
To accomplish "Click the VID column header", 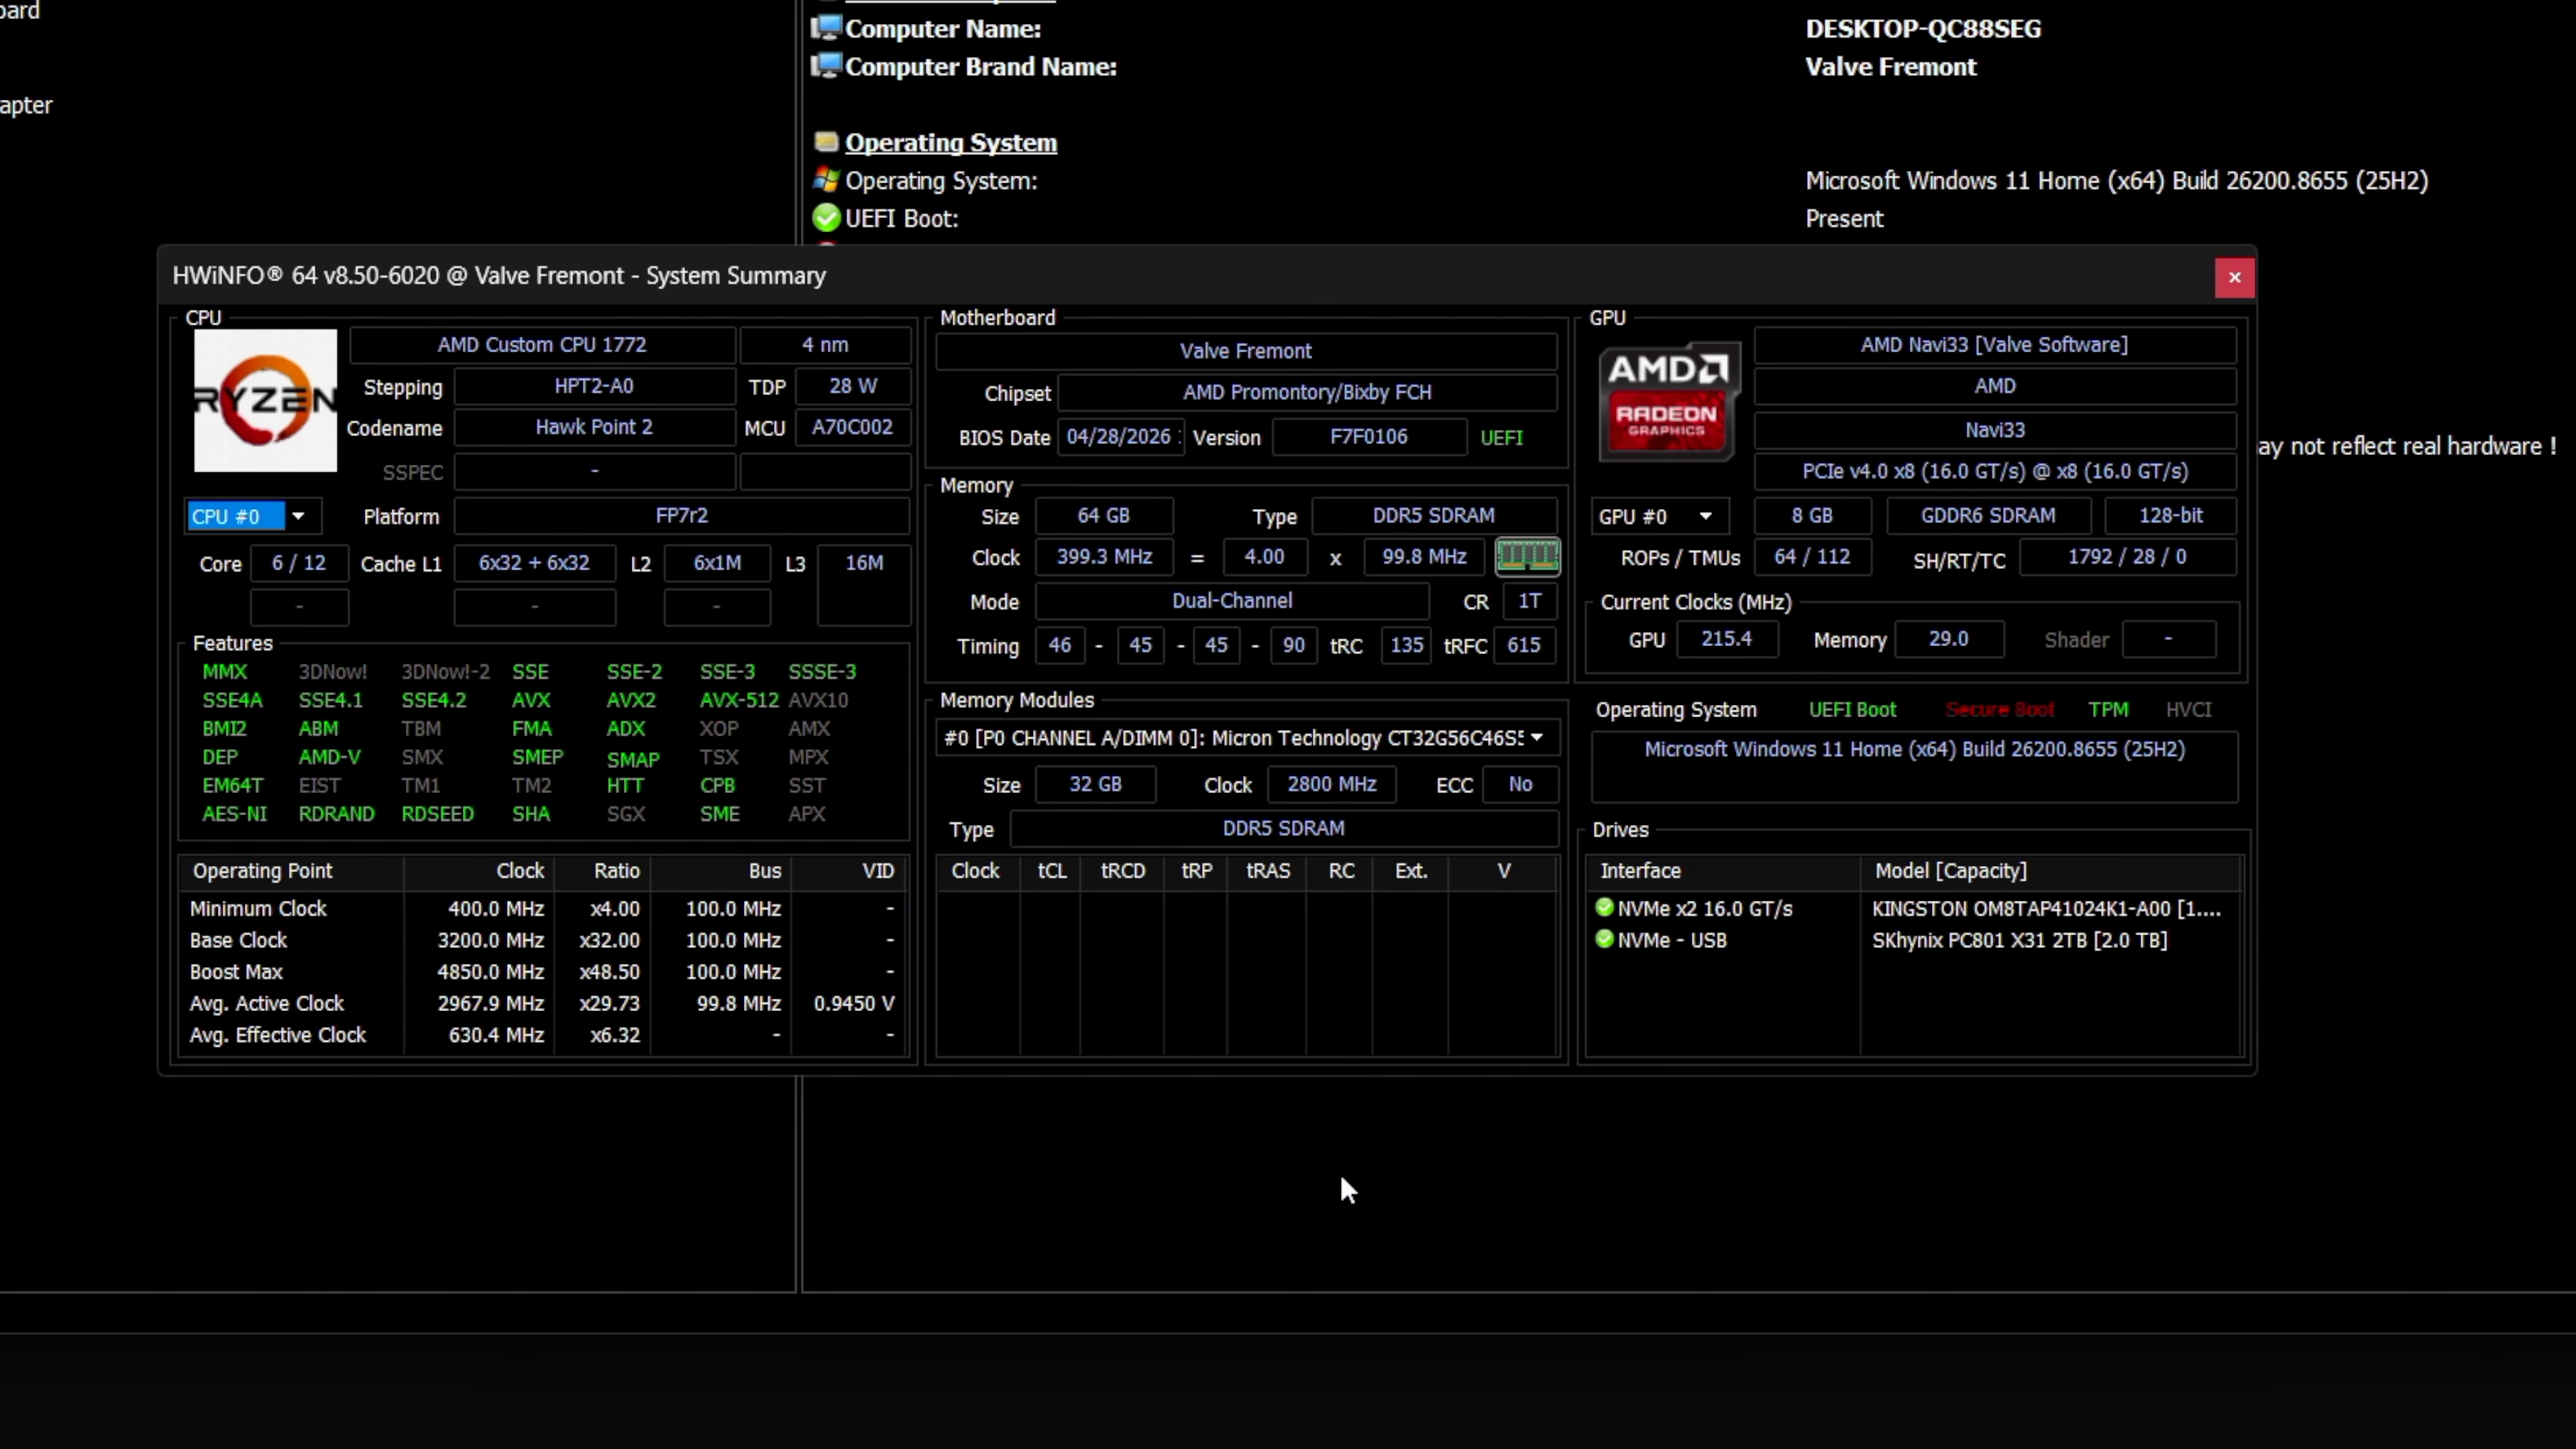I will tap(849, 871).
